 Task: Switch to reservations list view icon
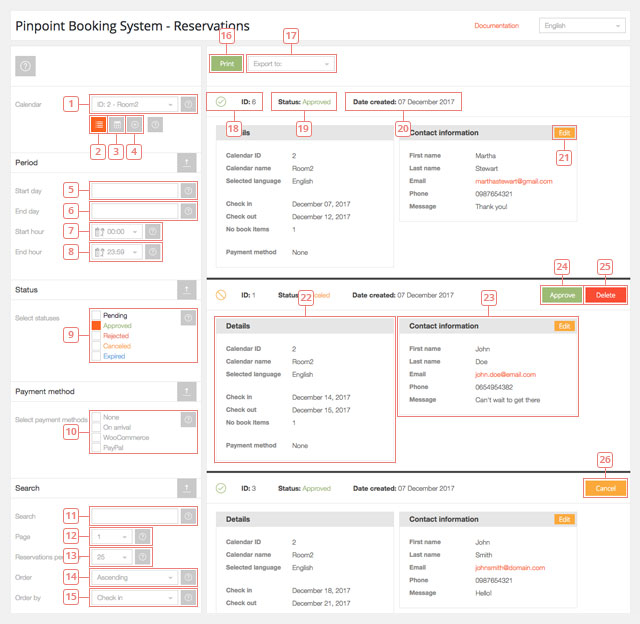coord(99,125)
